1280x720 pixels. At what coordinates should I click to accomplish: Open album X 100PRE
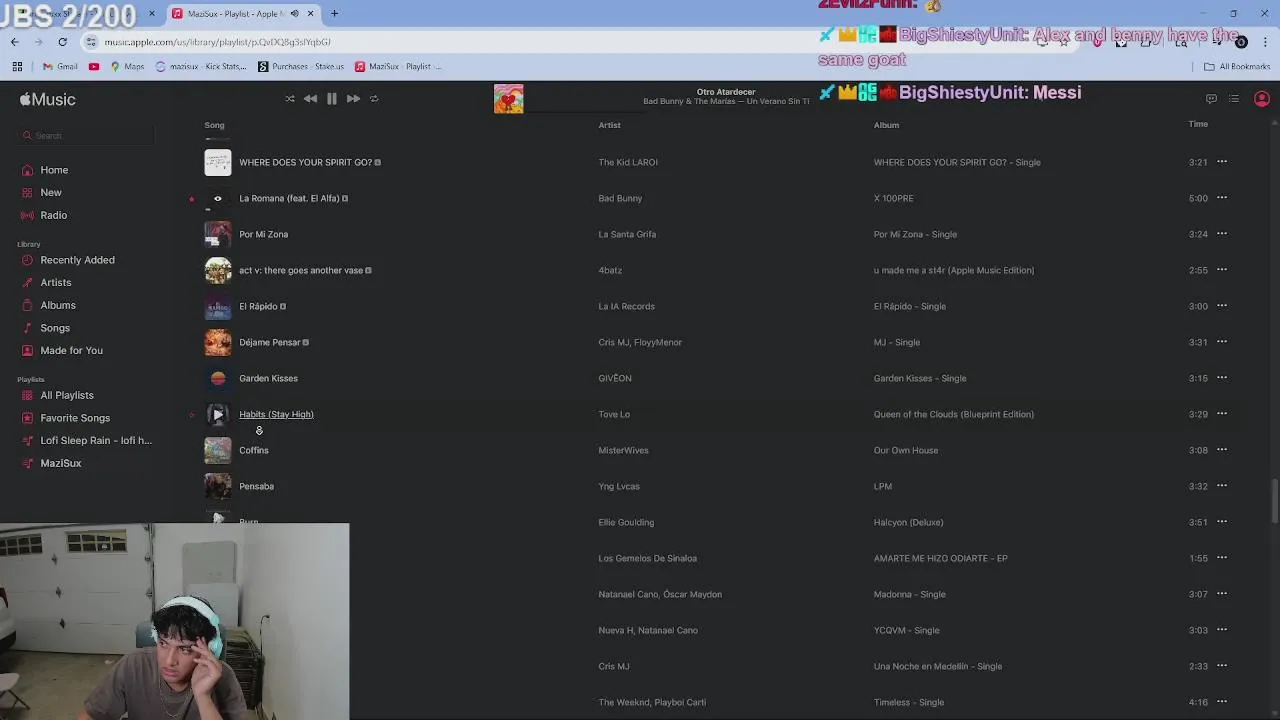tap(893, 198)
